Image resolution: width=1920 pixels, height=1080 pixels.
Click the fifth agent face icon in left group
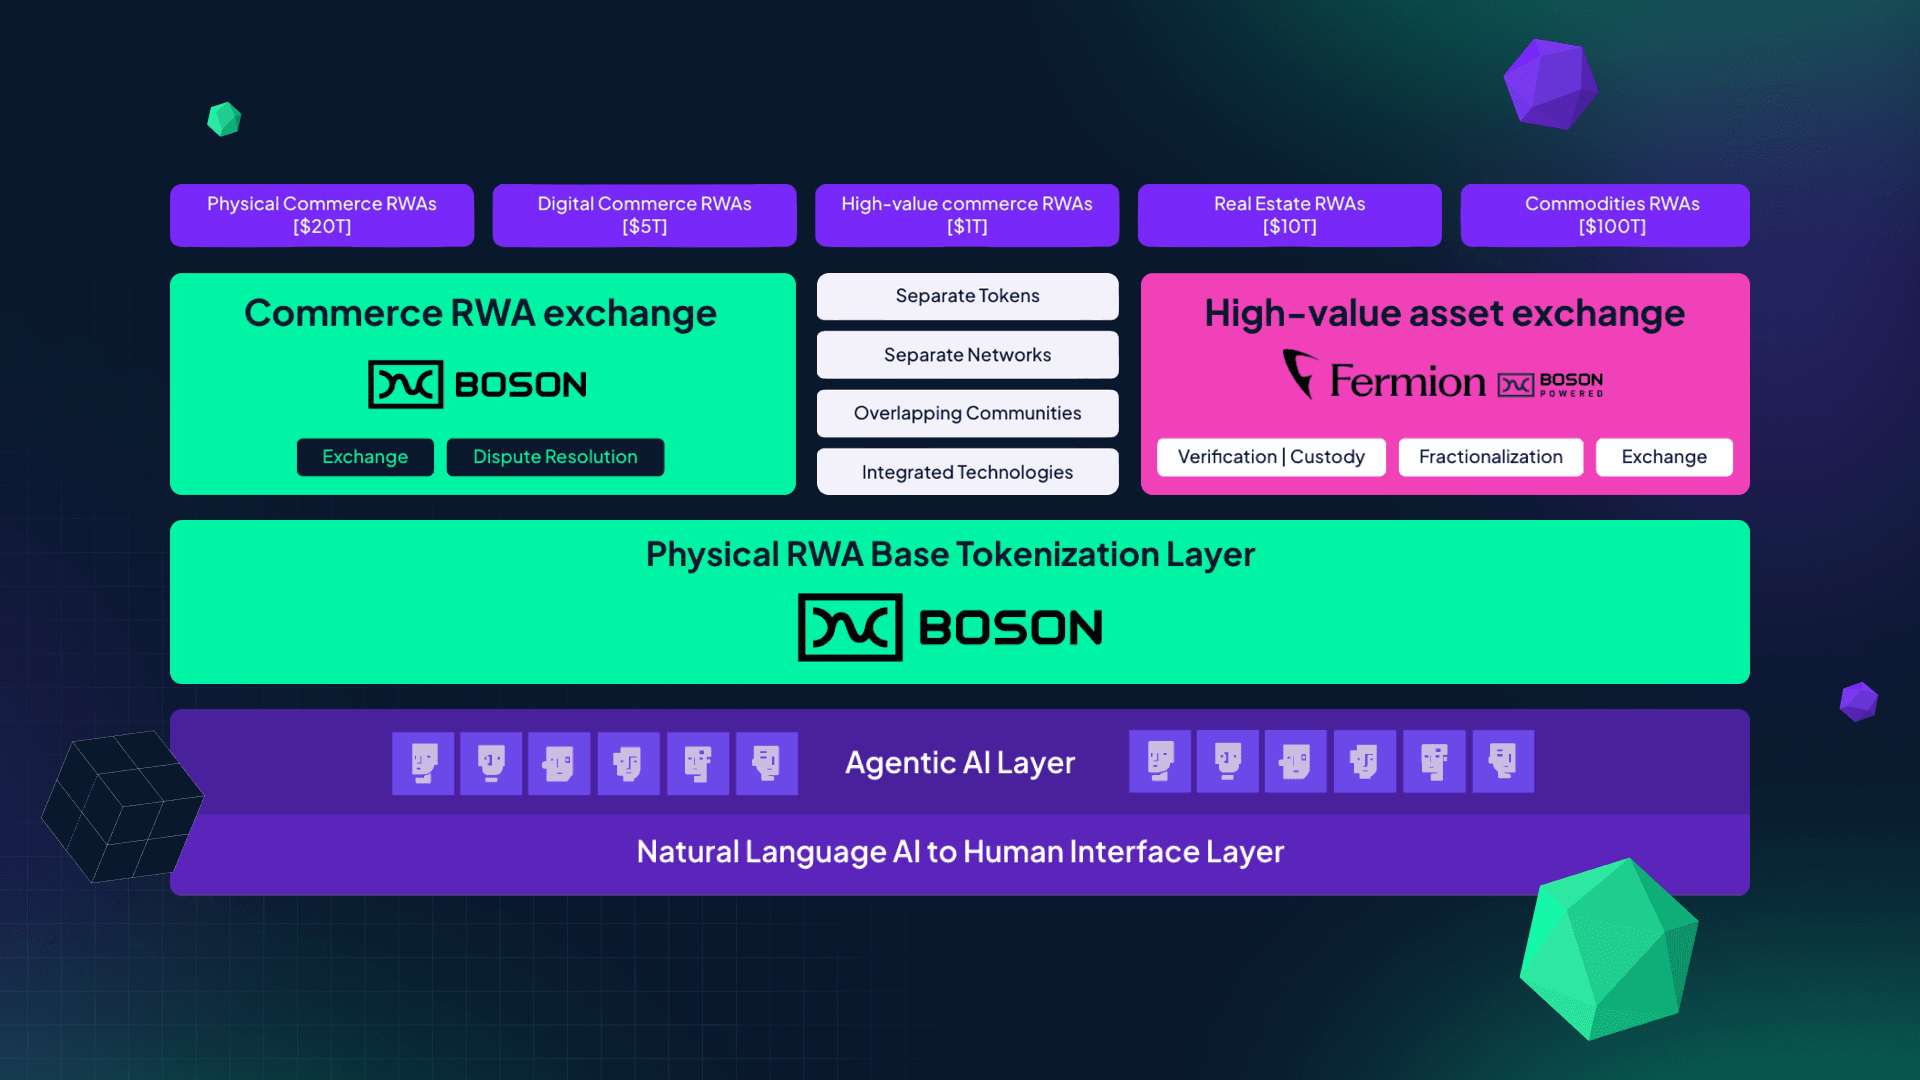[698, 763]
